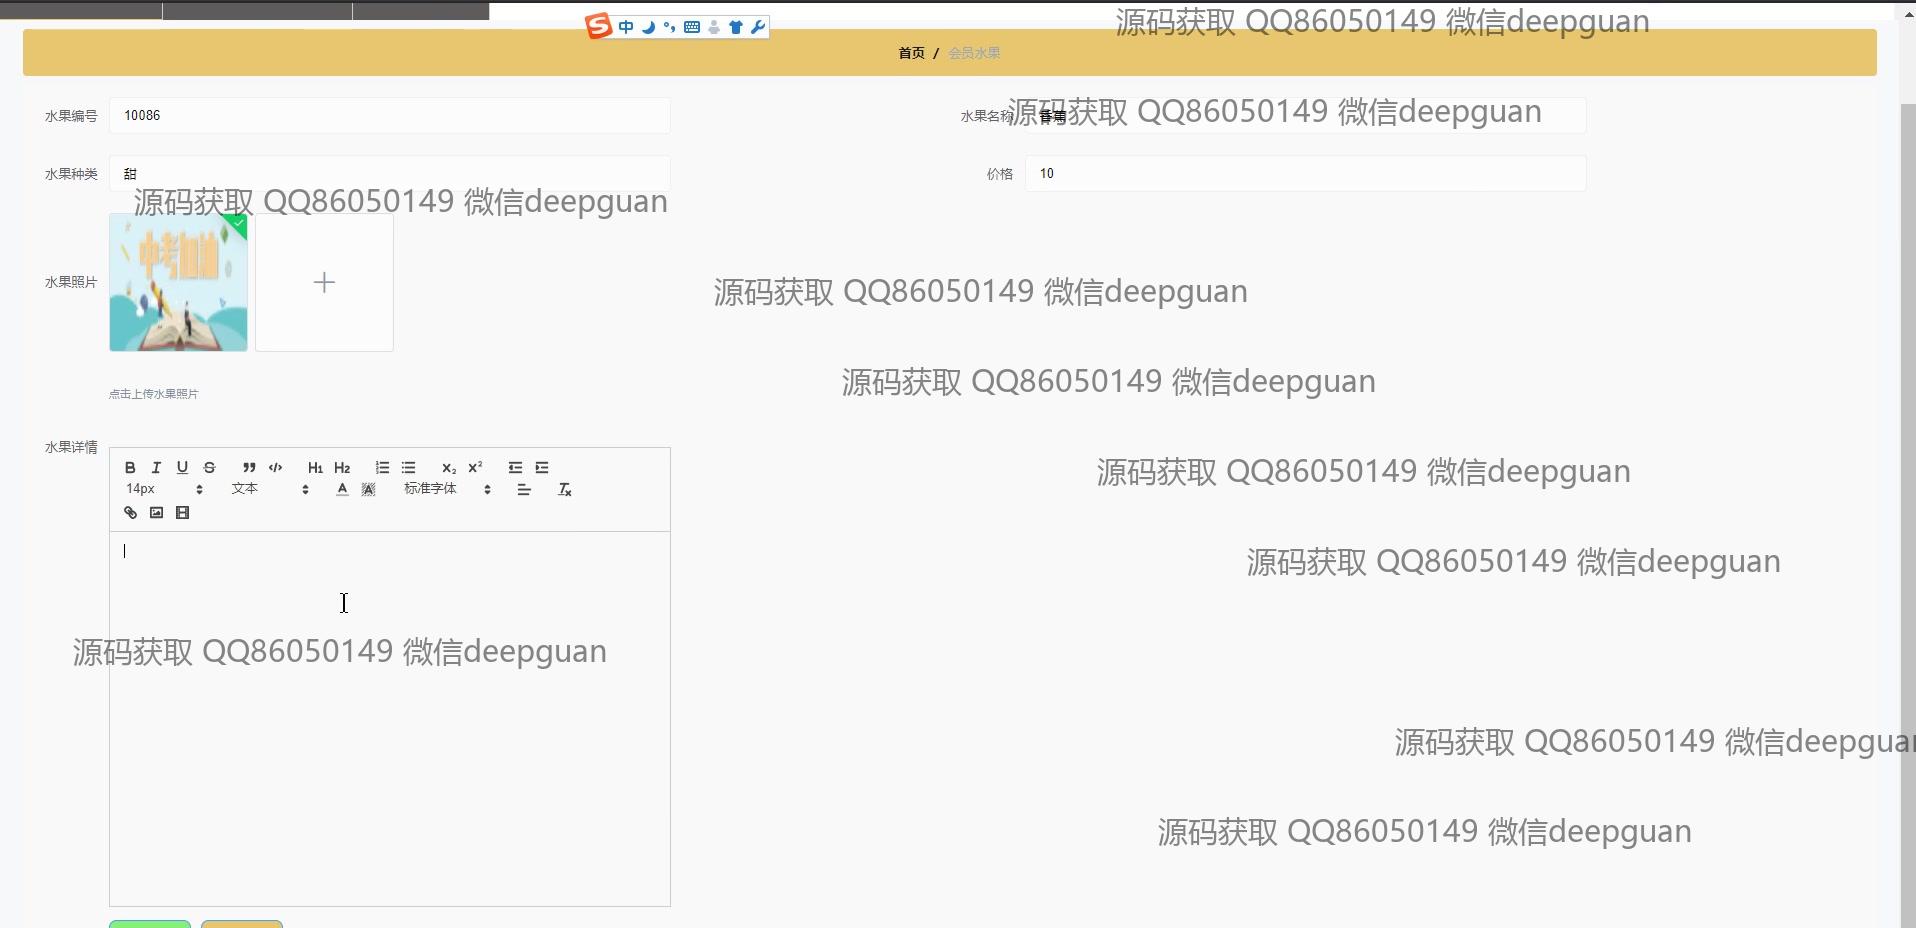Open the 文本 header style dropdown

click(x=270, y=490)
